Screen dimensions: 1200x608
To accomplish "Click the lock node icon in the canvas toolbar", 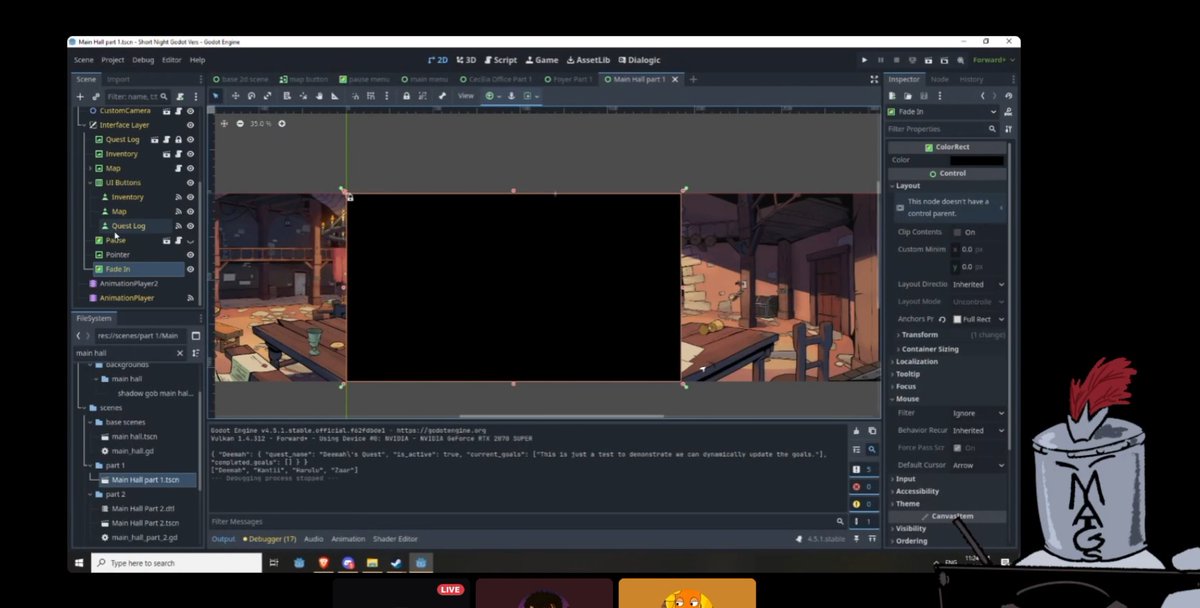I will coord(406,96).
